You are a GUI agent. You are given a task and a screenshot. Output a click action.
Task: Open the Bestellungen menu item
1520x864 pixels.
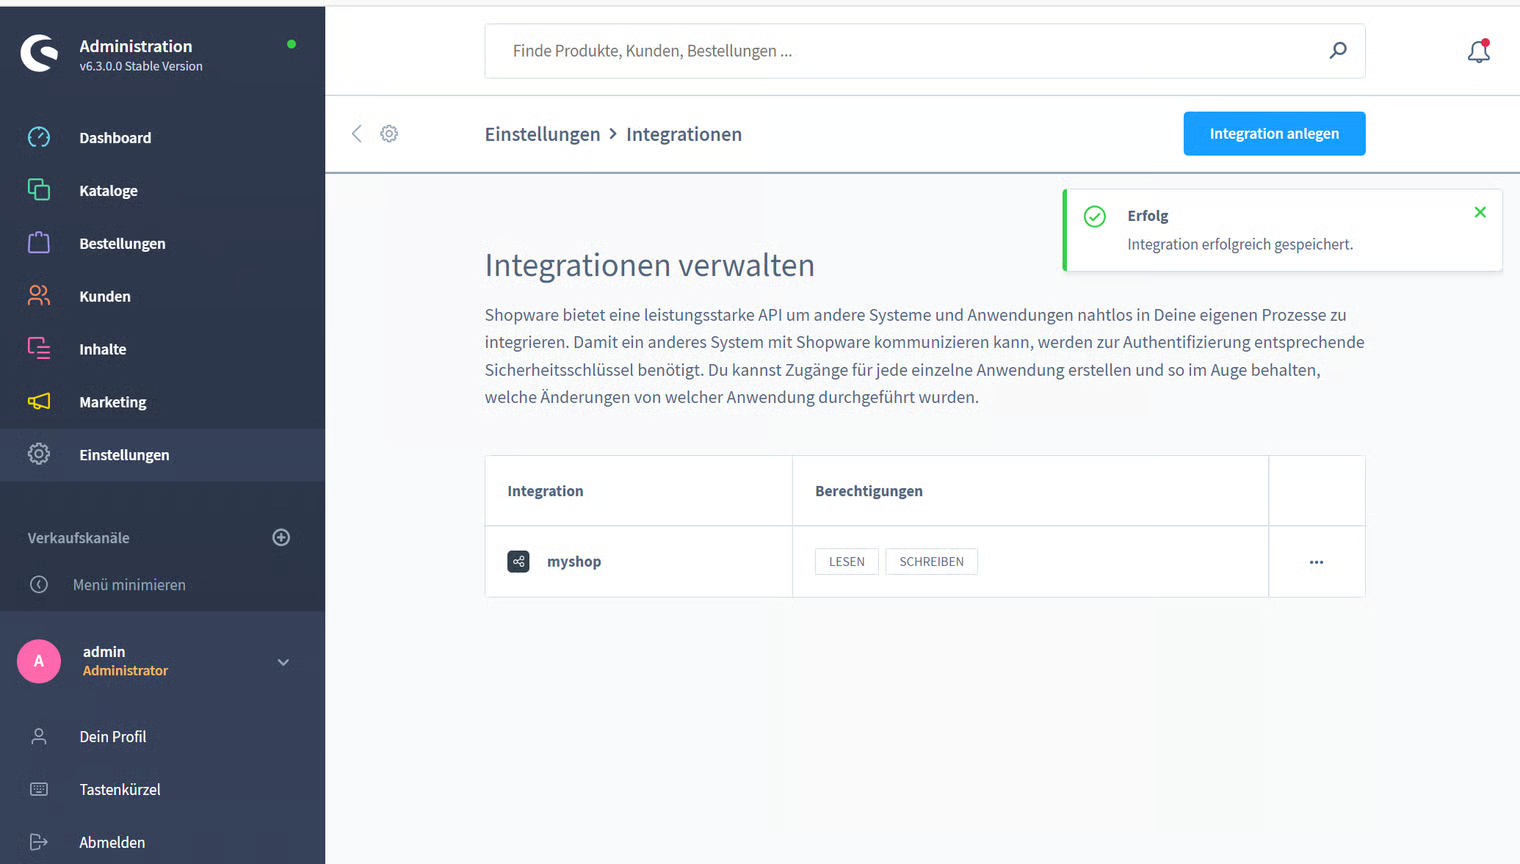(x=122, y=244)
